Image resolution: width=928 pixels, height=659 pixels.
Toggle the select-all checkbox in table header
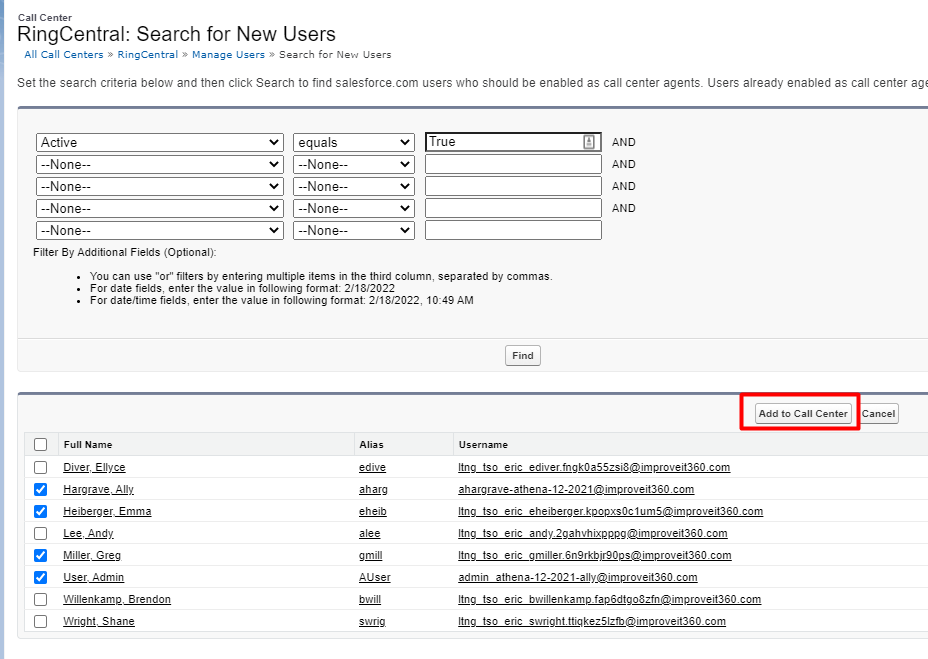[40, 445]
